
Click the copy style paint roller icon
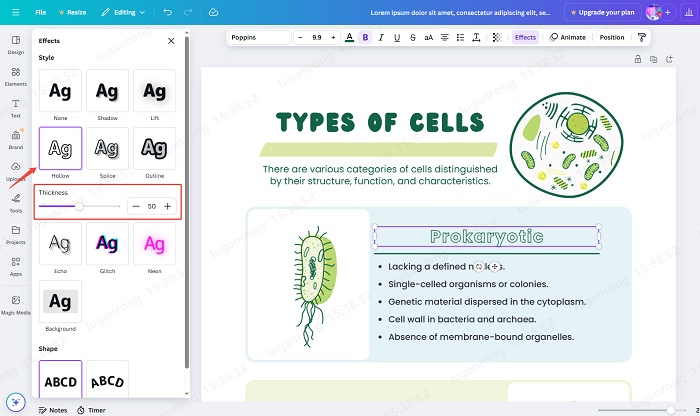(642, 37)
